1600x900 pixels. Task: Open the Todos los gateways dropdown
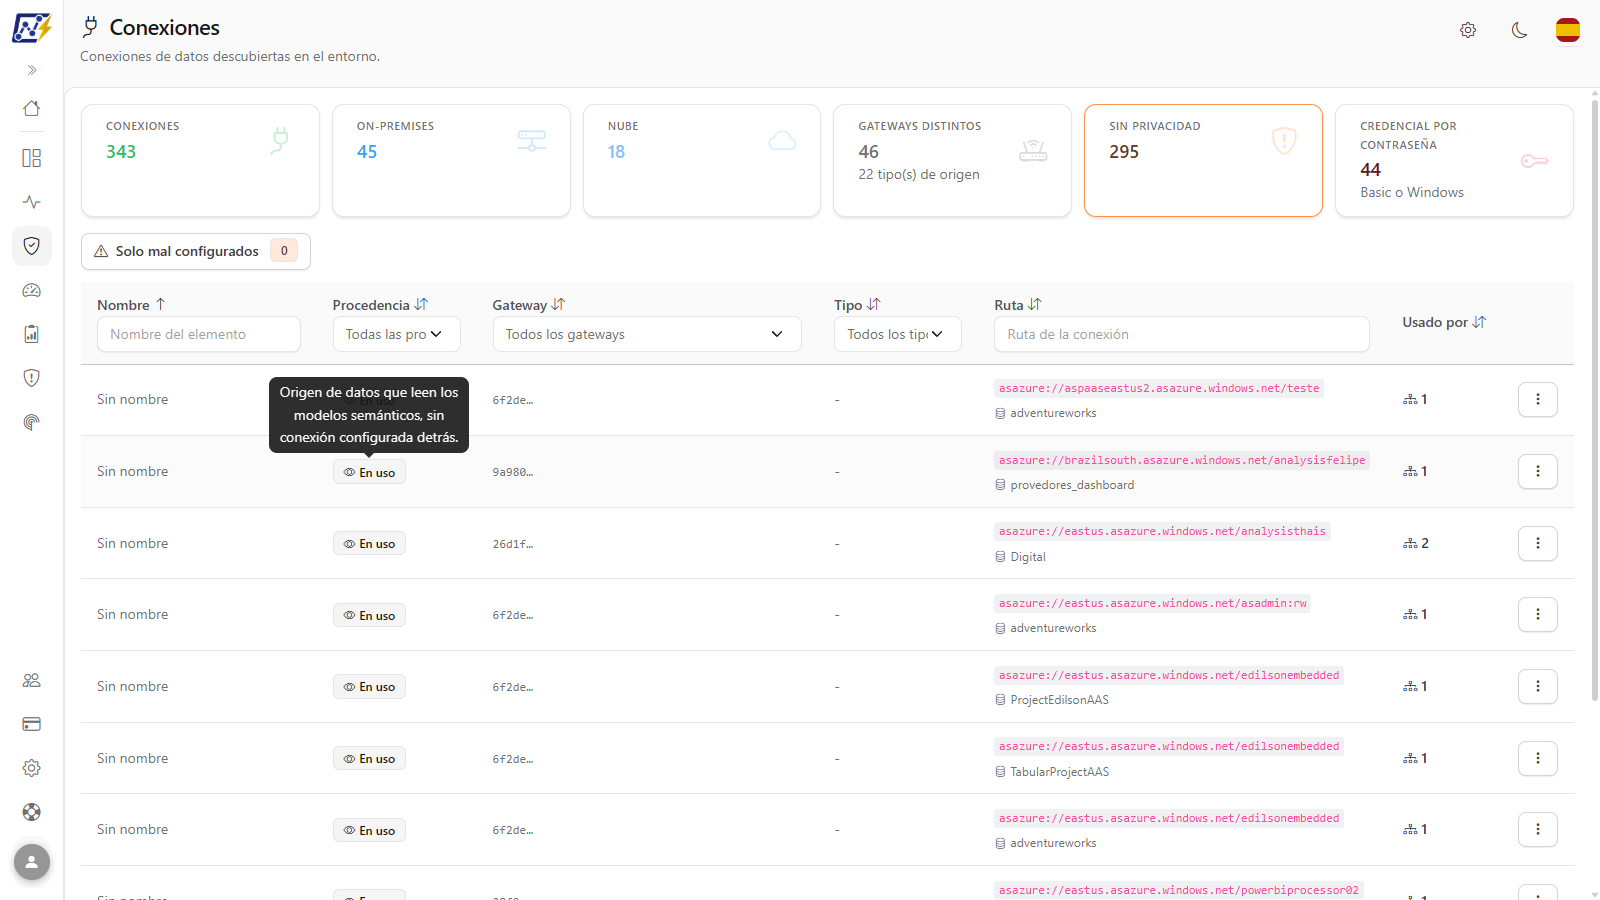pyautogui.click(x=647, y=334)
